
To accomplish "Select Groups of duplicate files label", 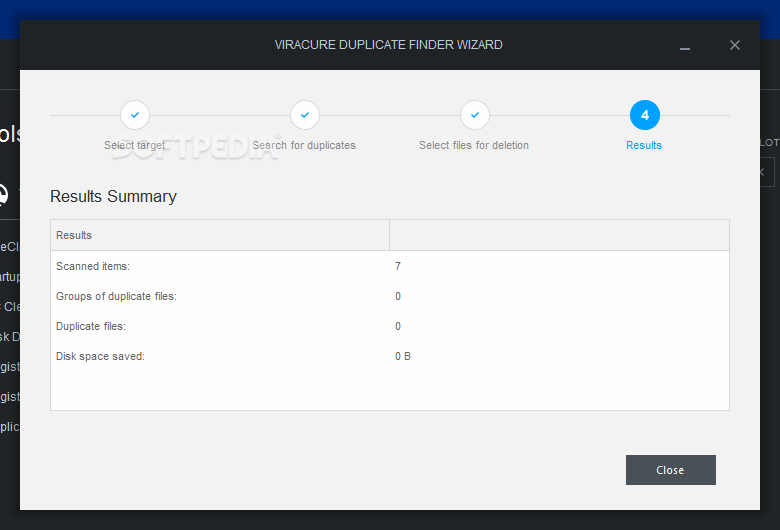I will pyautogui.click(x=116, y=296).
